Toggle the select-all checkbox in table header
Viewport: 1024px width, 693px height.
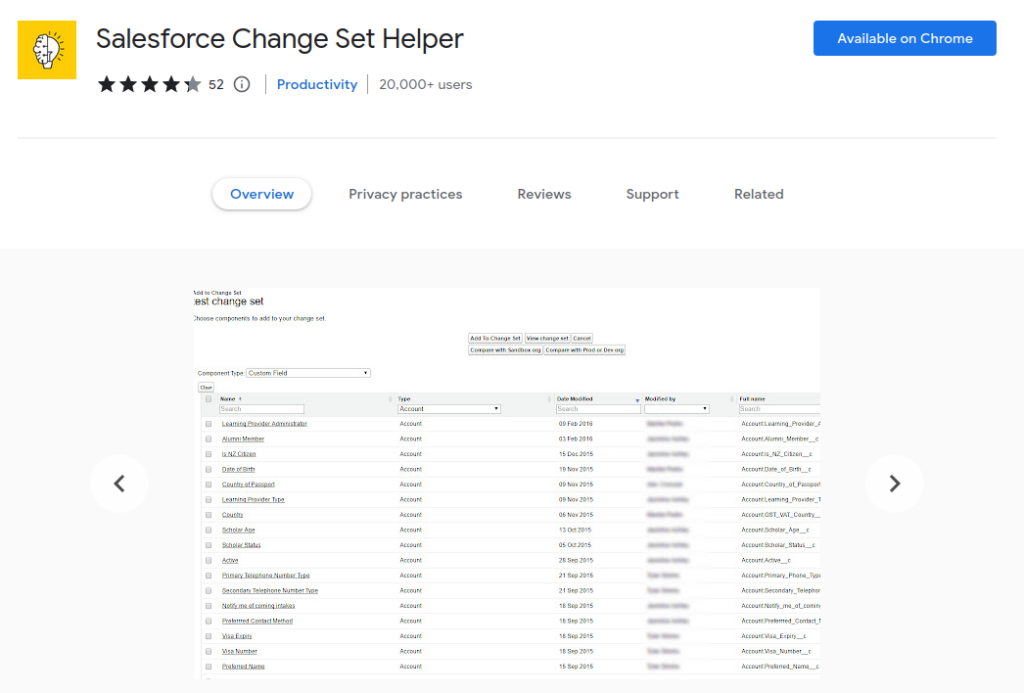click(x=208, y=398)
